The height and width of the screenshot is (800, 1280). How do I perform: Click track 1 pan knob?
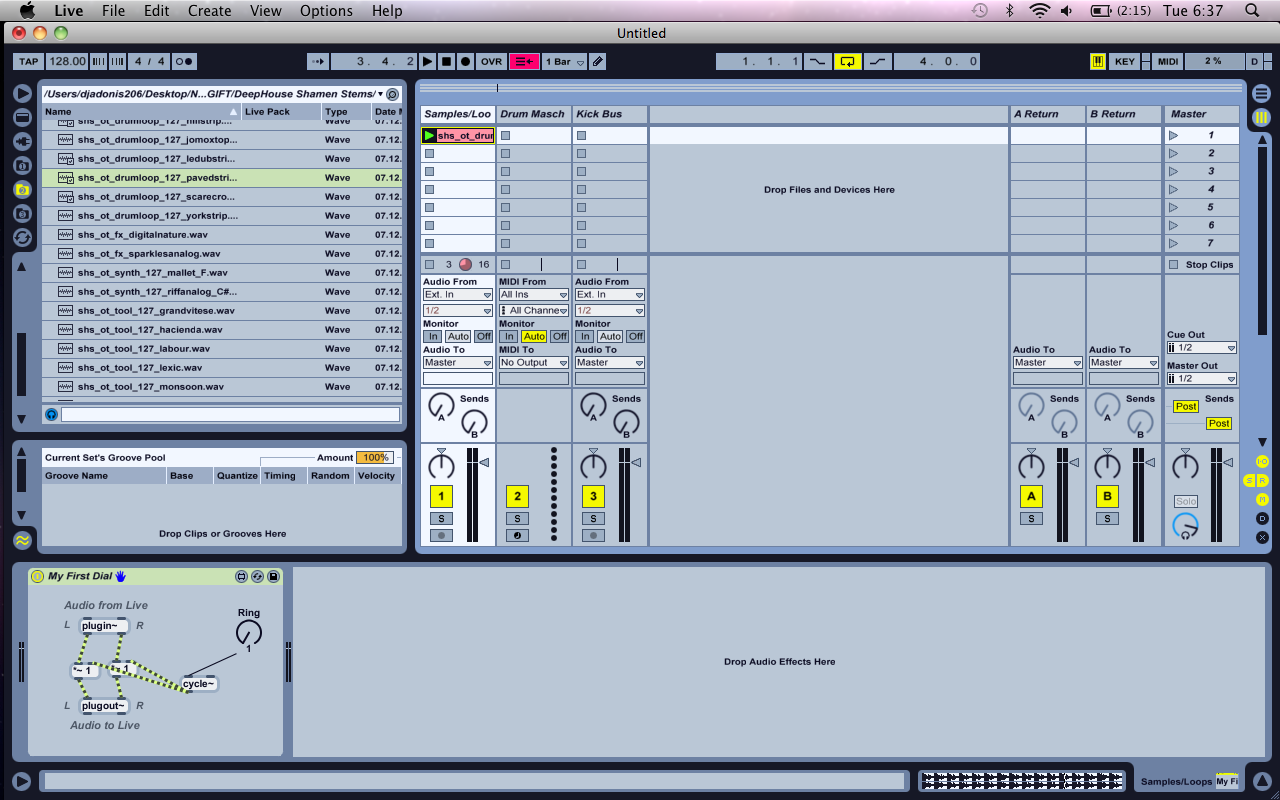[x=441, y=465]
